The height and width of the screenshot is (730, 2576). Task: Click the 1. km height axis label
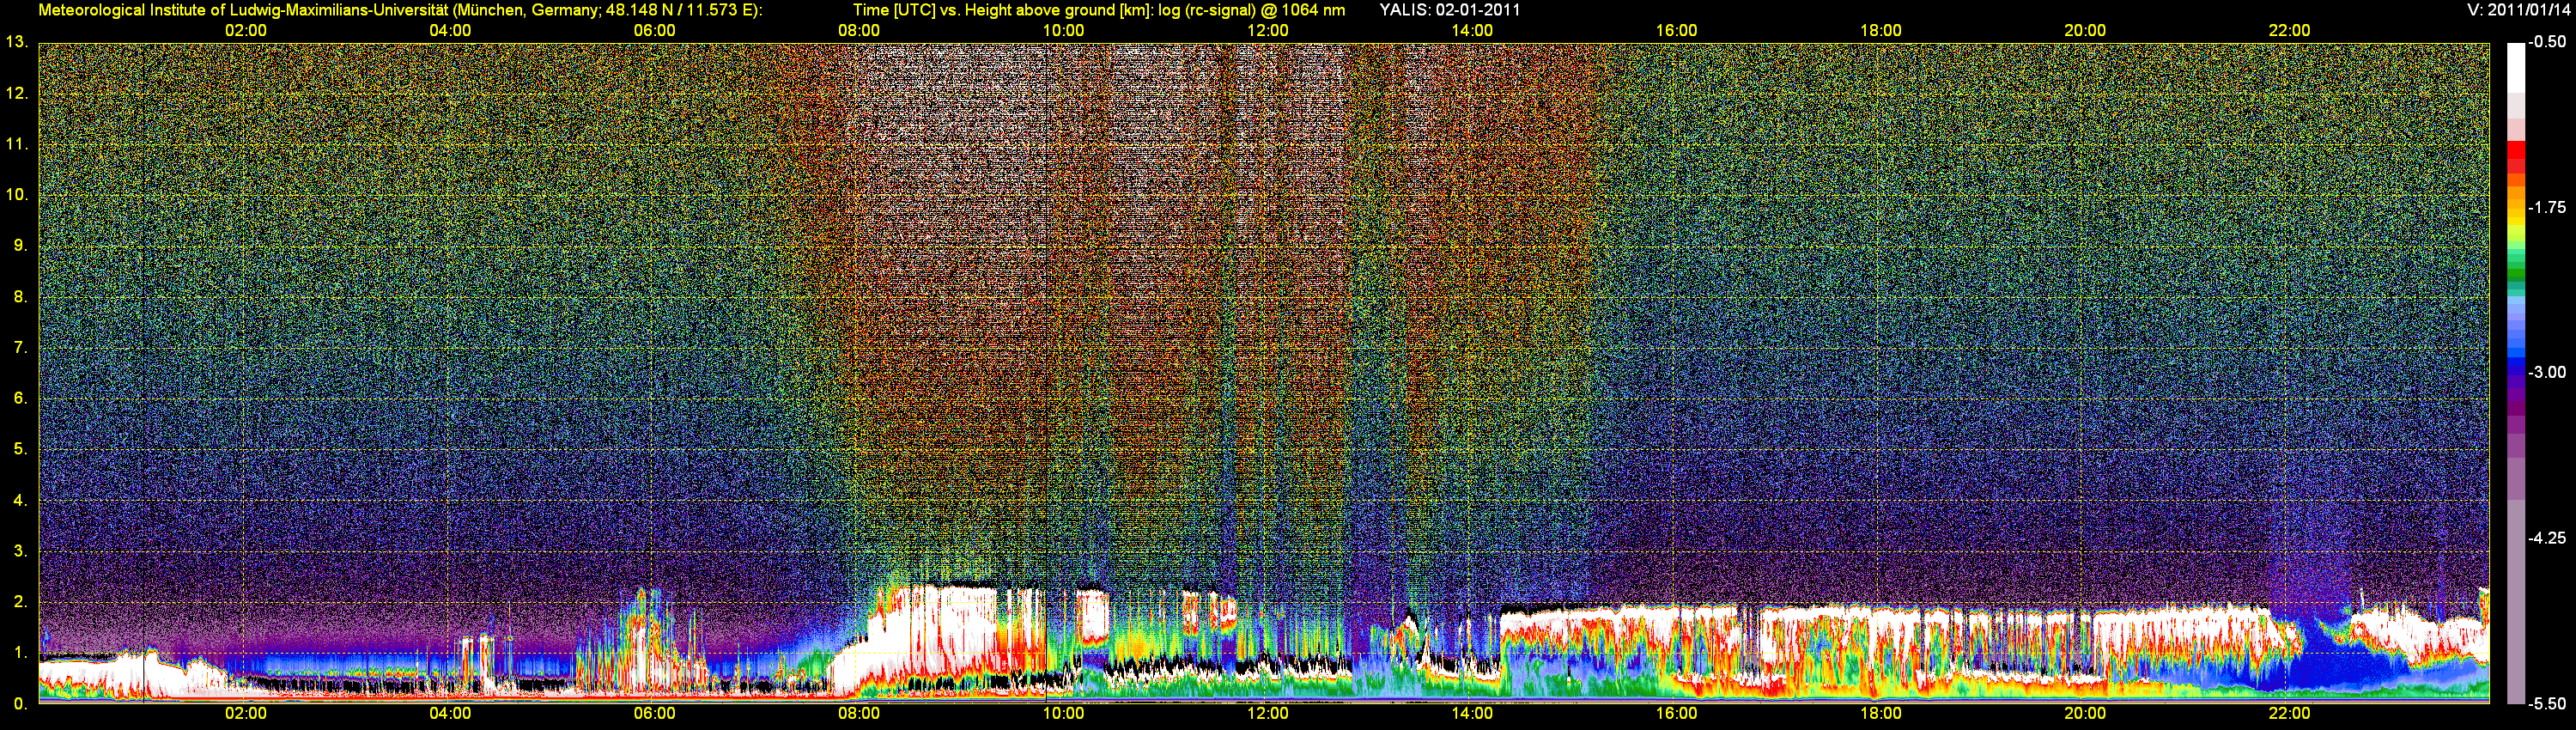(20, 653)
